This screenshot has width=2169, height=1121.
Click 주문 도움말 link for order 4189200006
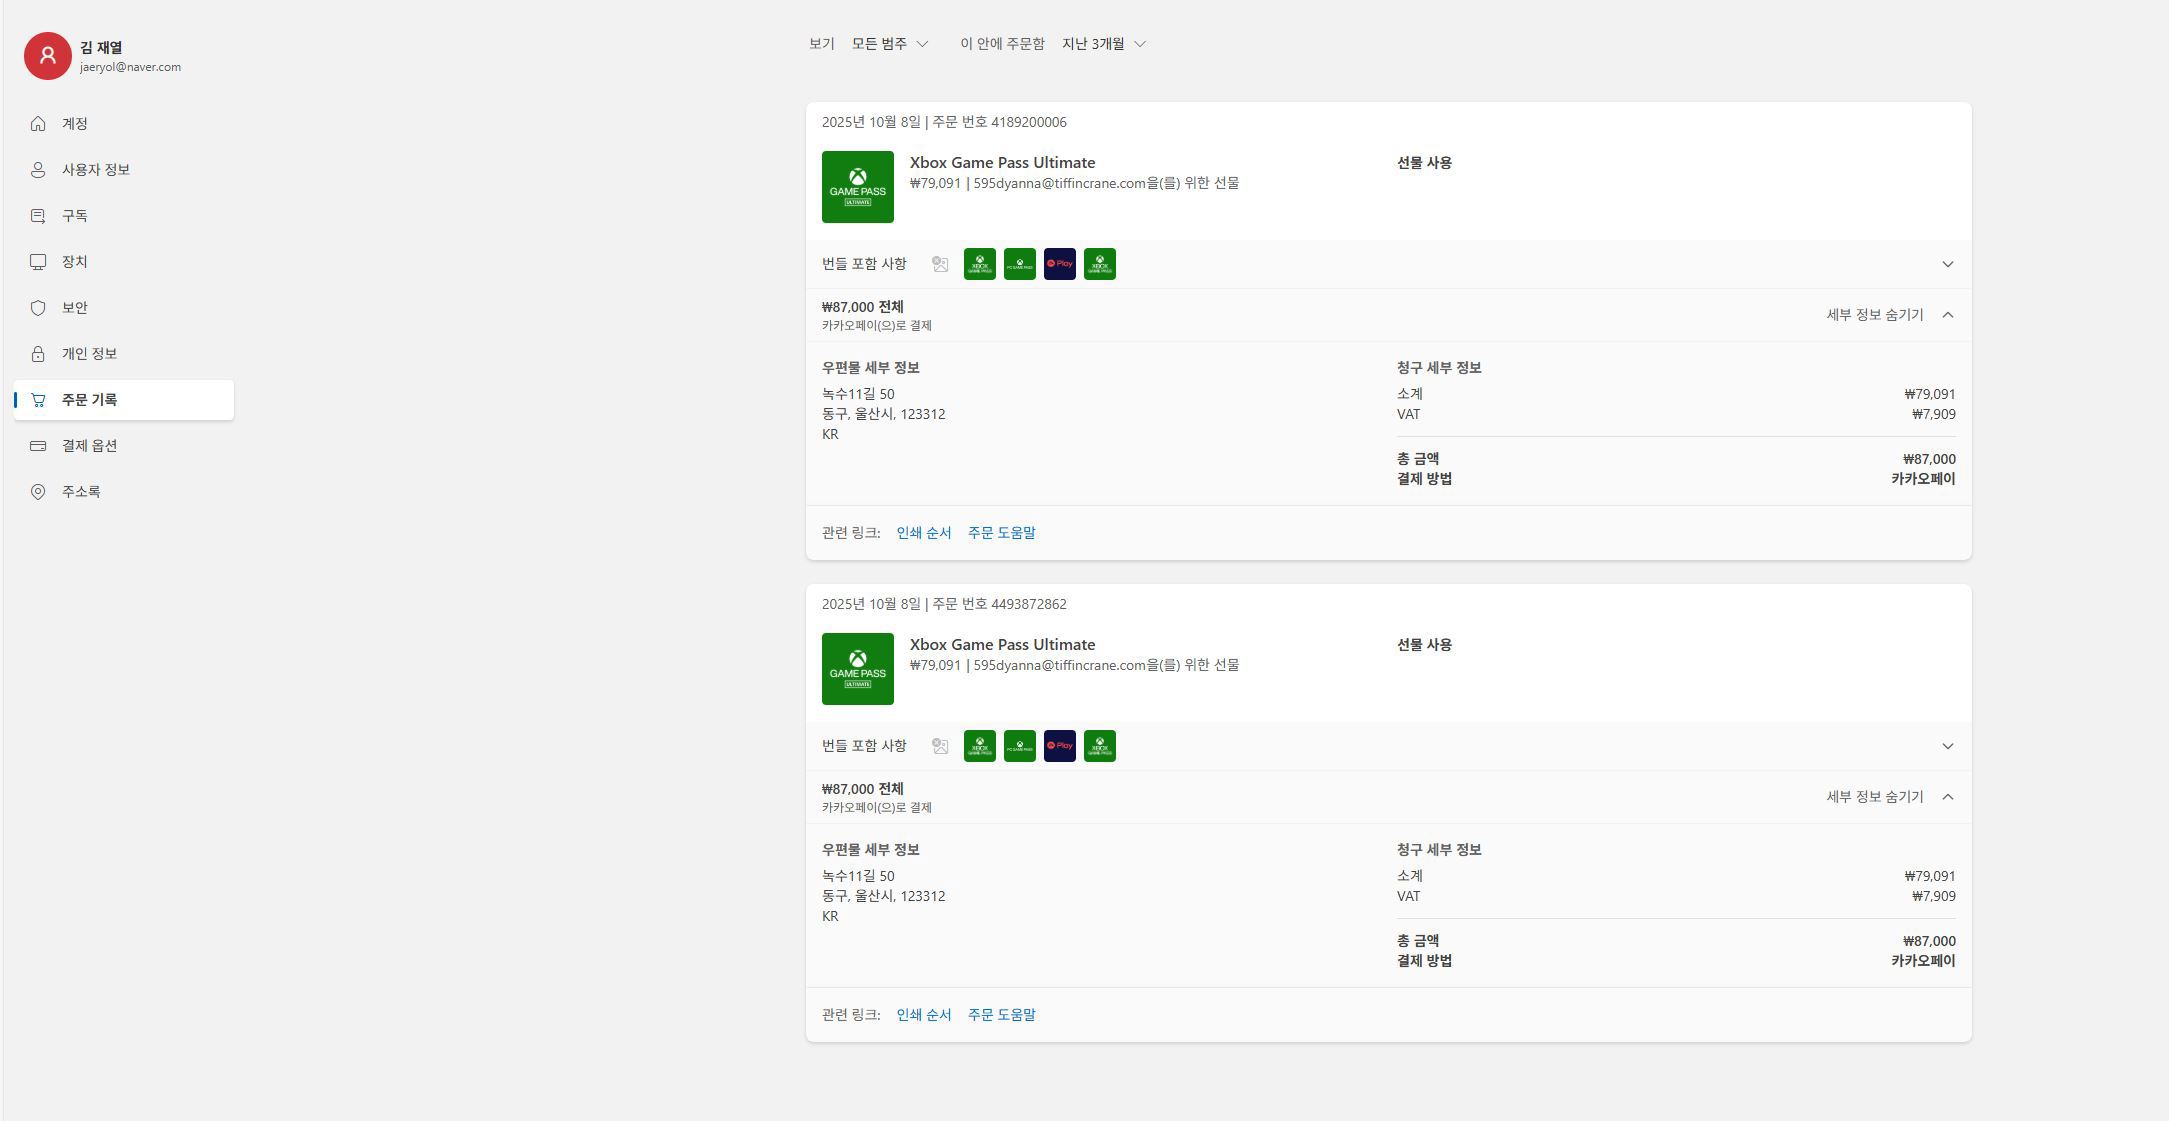[1002, 533]
